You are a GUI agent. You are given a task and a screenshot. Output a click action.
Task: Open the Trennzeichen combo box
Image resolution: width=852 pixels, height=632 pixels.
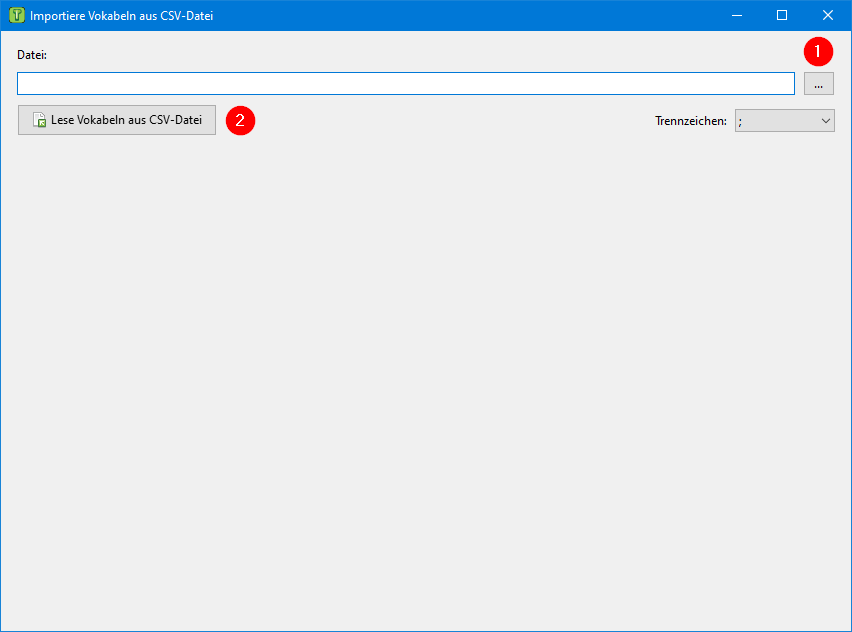784,121
